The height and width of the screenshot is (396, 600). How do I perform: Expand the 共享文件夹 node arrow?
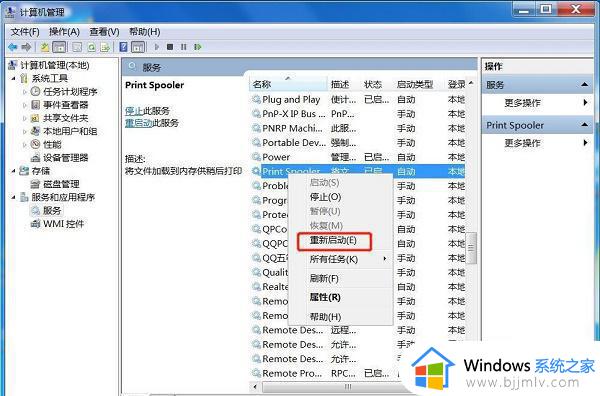click(x=25, y=118)
